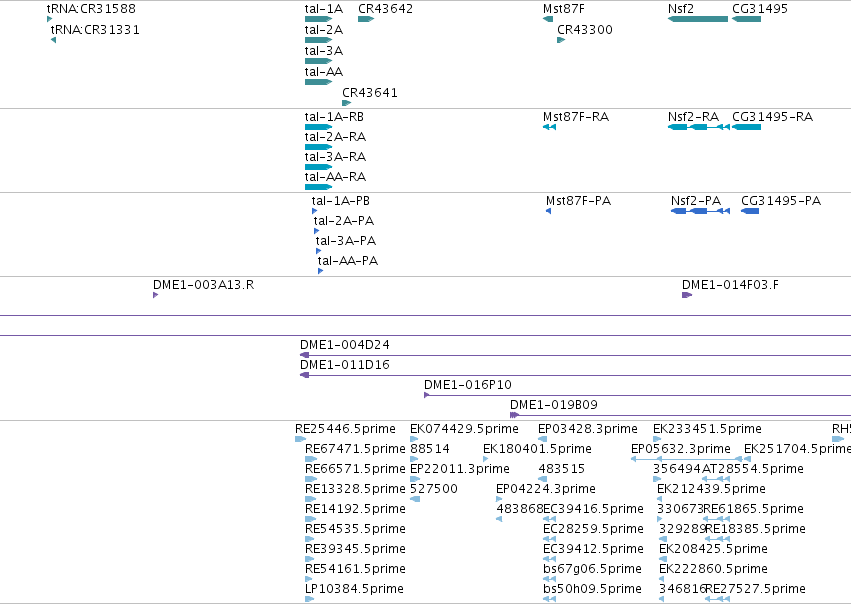Select the RE14192.5prime EST arrow
This screenshot has width=851, height=604.
[x=311, y=519]
